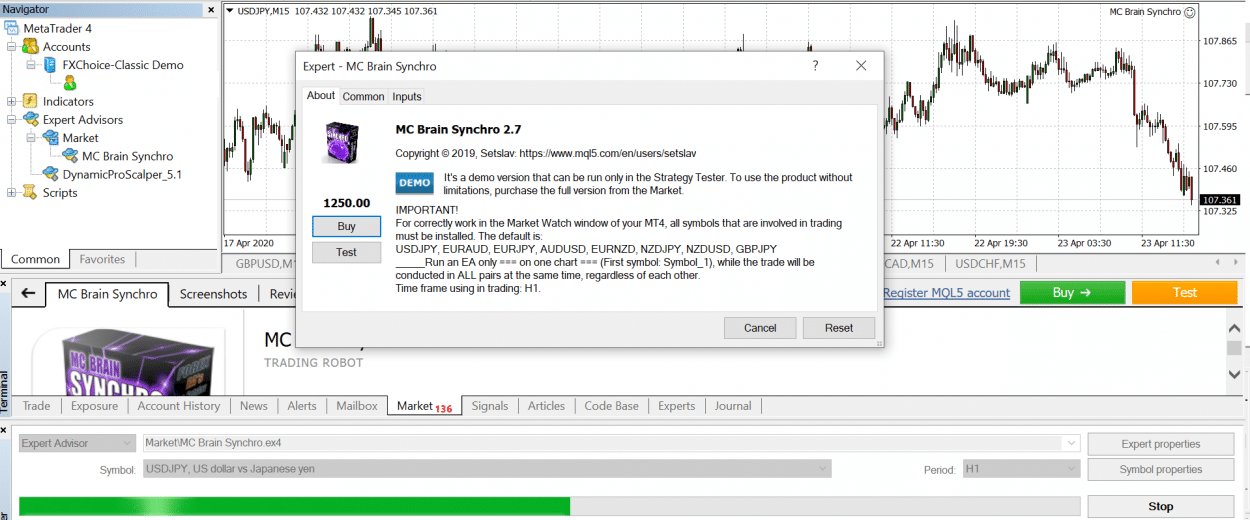This screenshot has height=520, width=1250.
Task: Click the Expert Advisors folder icon
Action: tap(30, 119)
